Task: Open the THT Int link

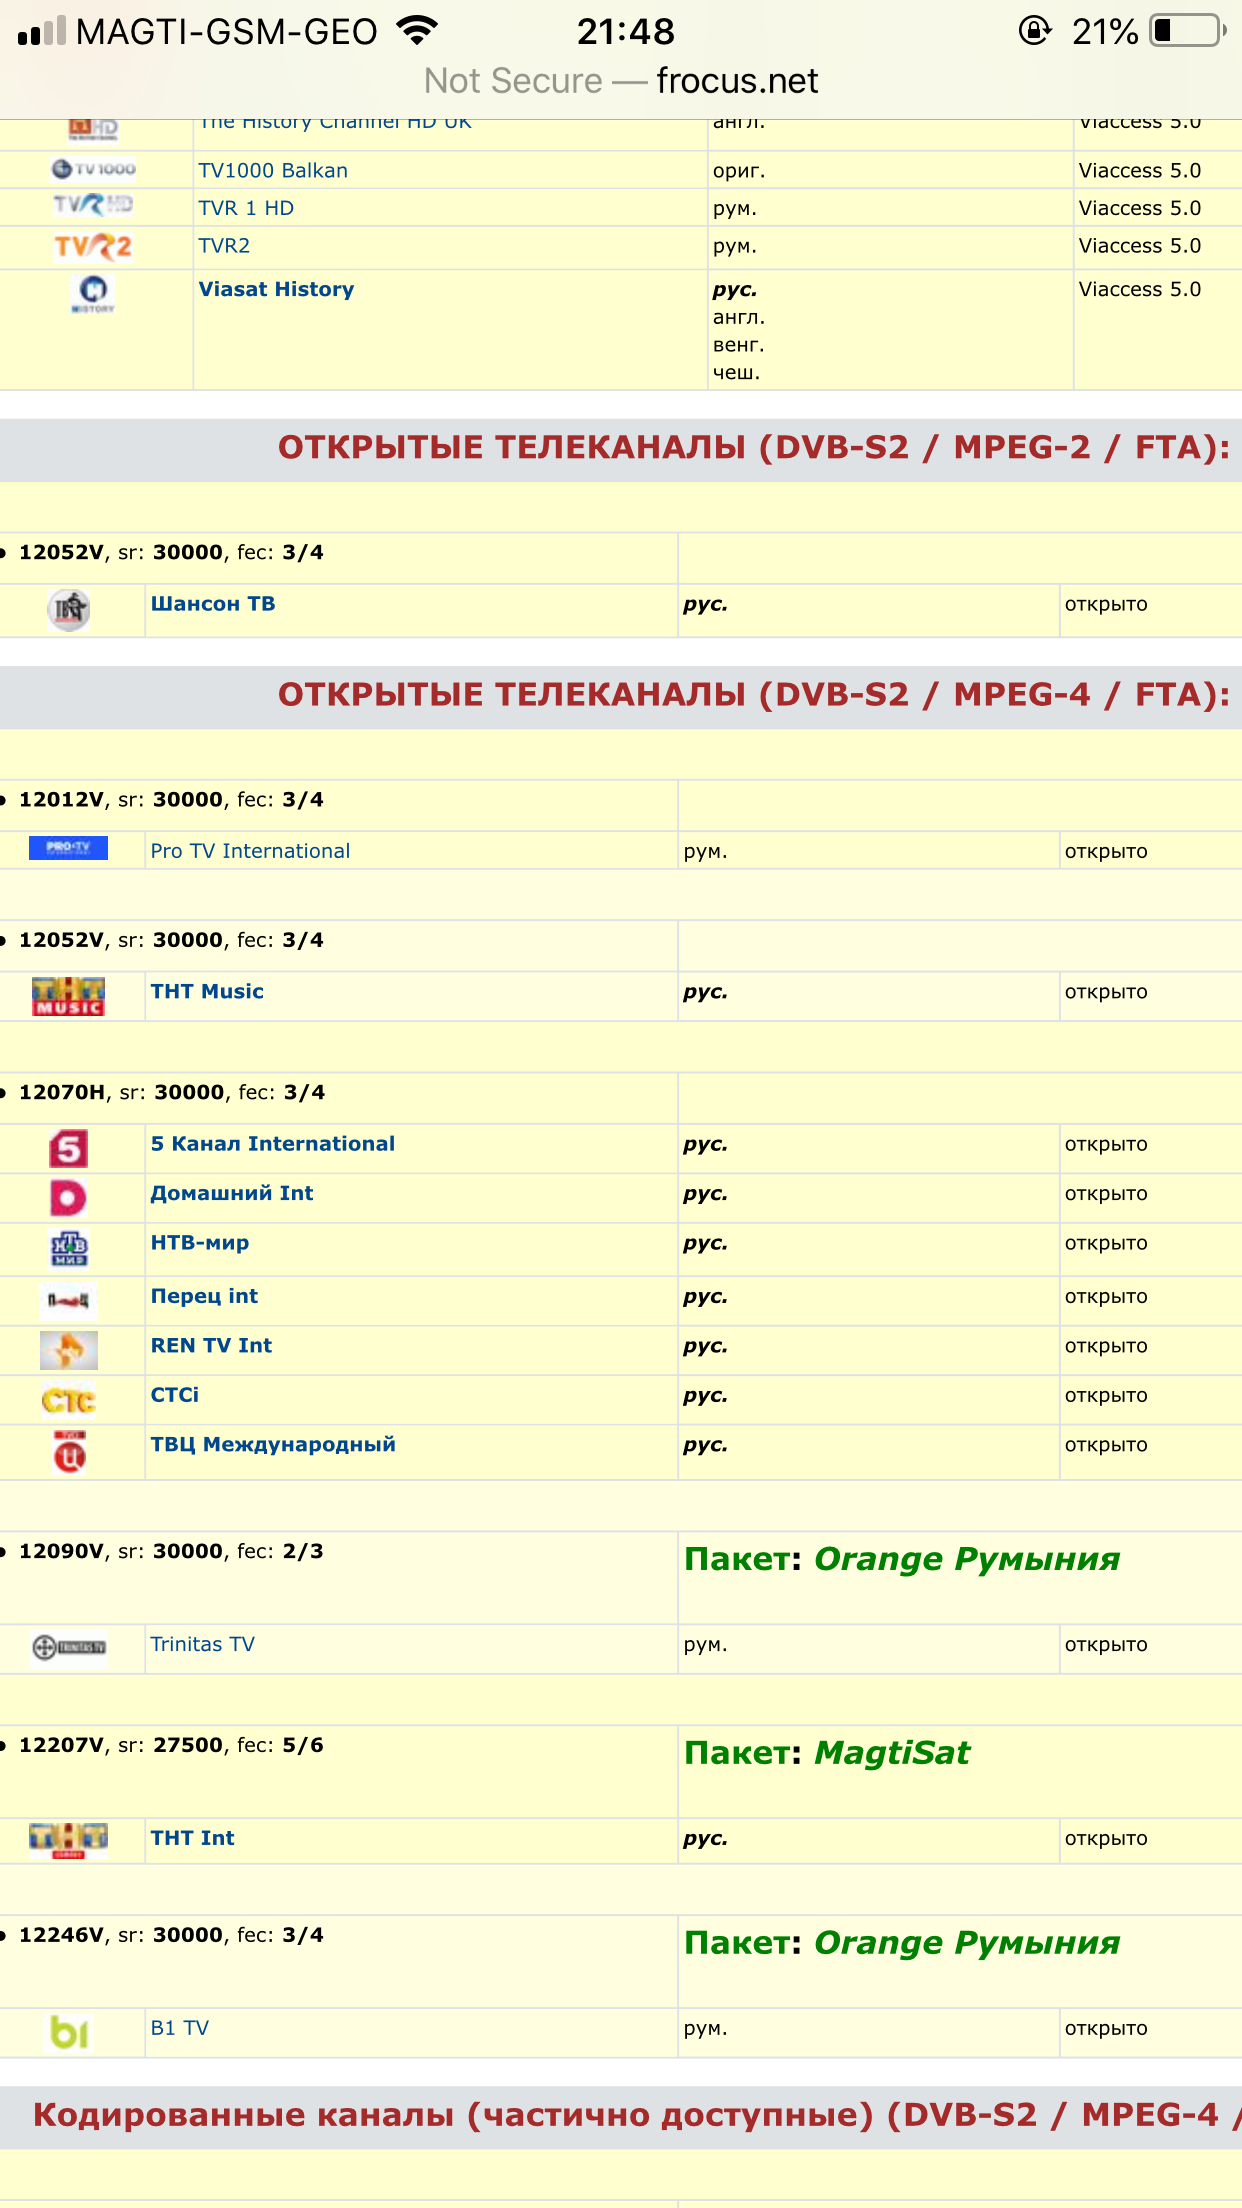Action: pyautogui.click(x=192, y=1837)
